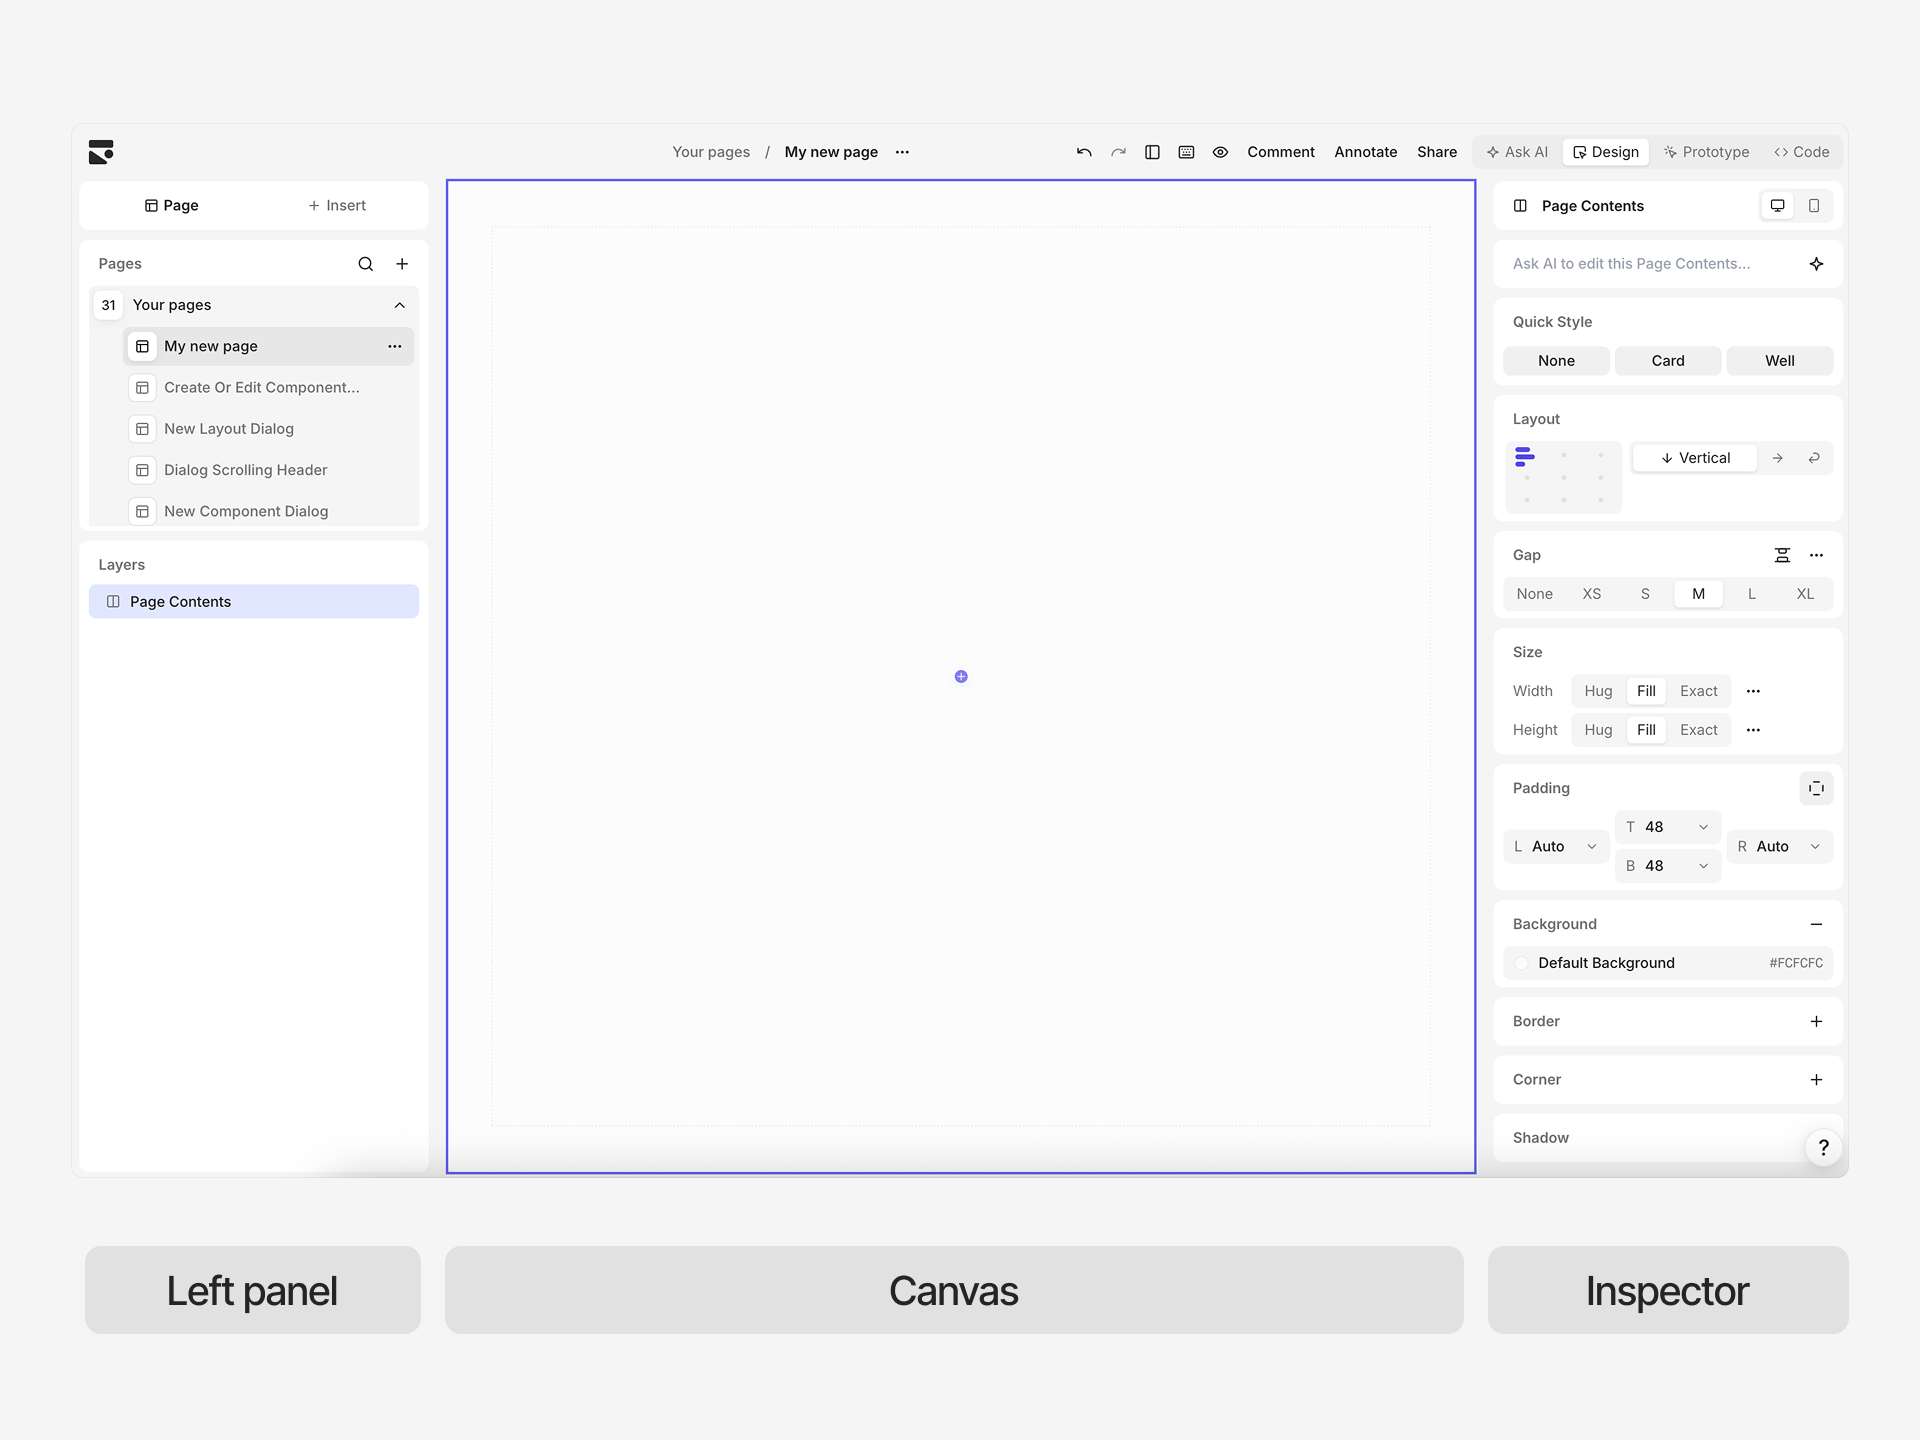Screen dimensions: 1920x1440
Task: Open the top padding 48 dropdown
Action: [1703, 827]
